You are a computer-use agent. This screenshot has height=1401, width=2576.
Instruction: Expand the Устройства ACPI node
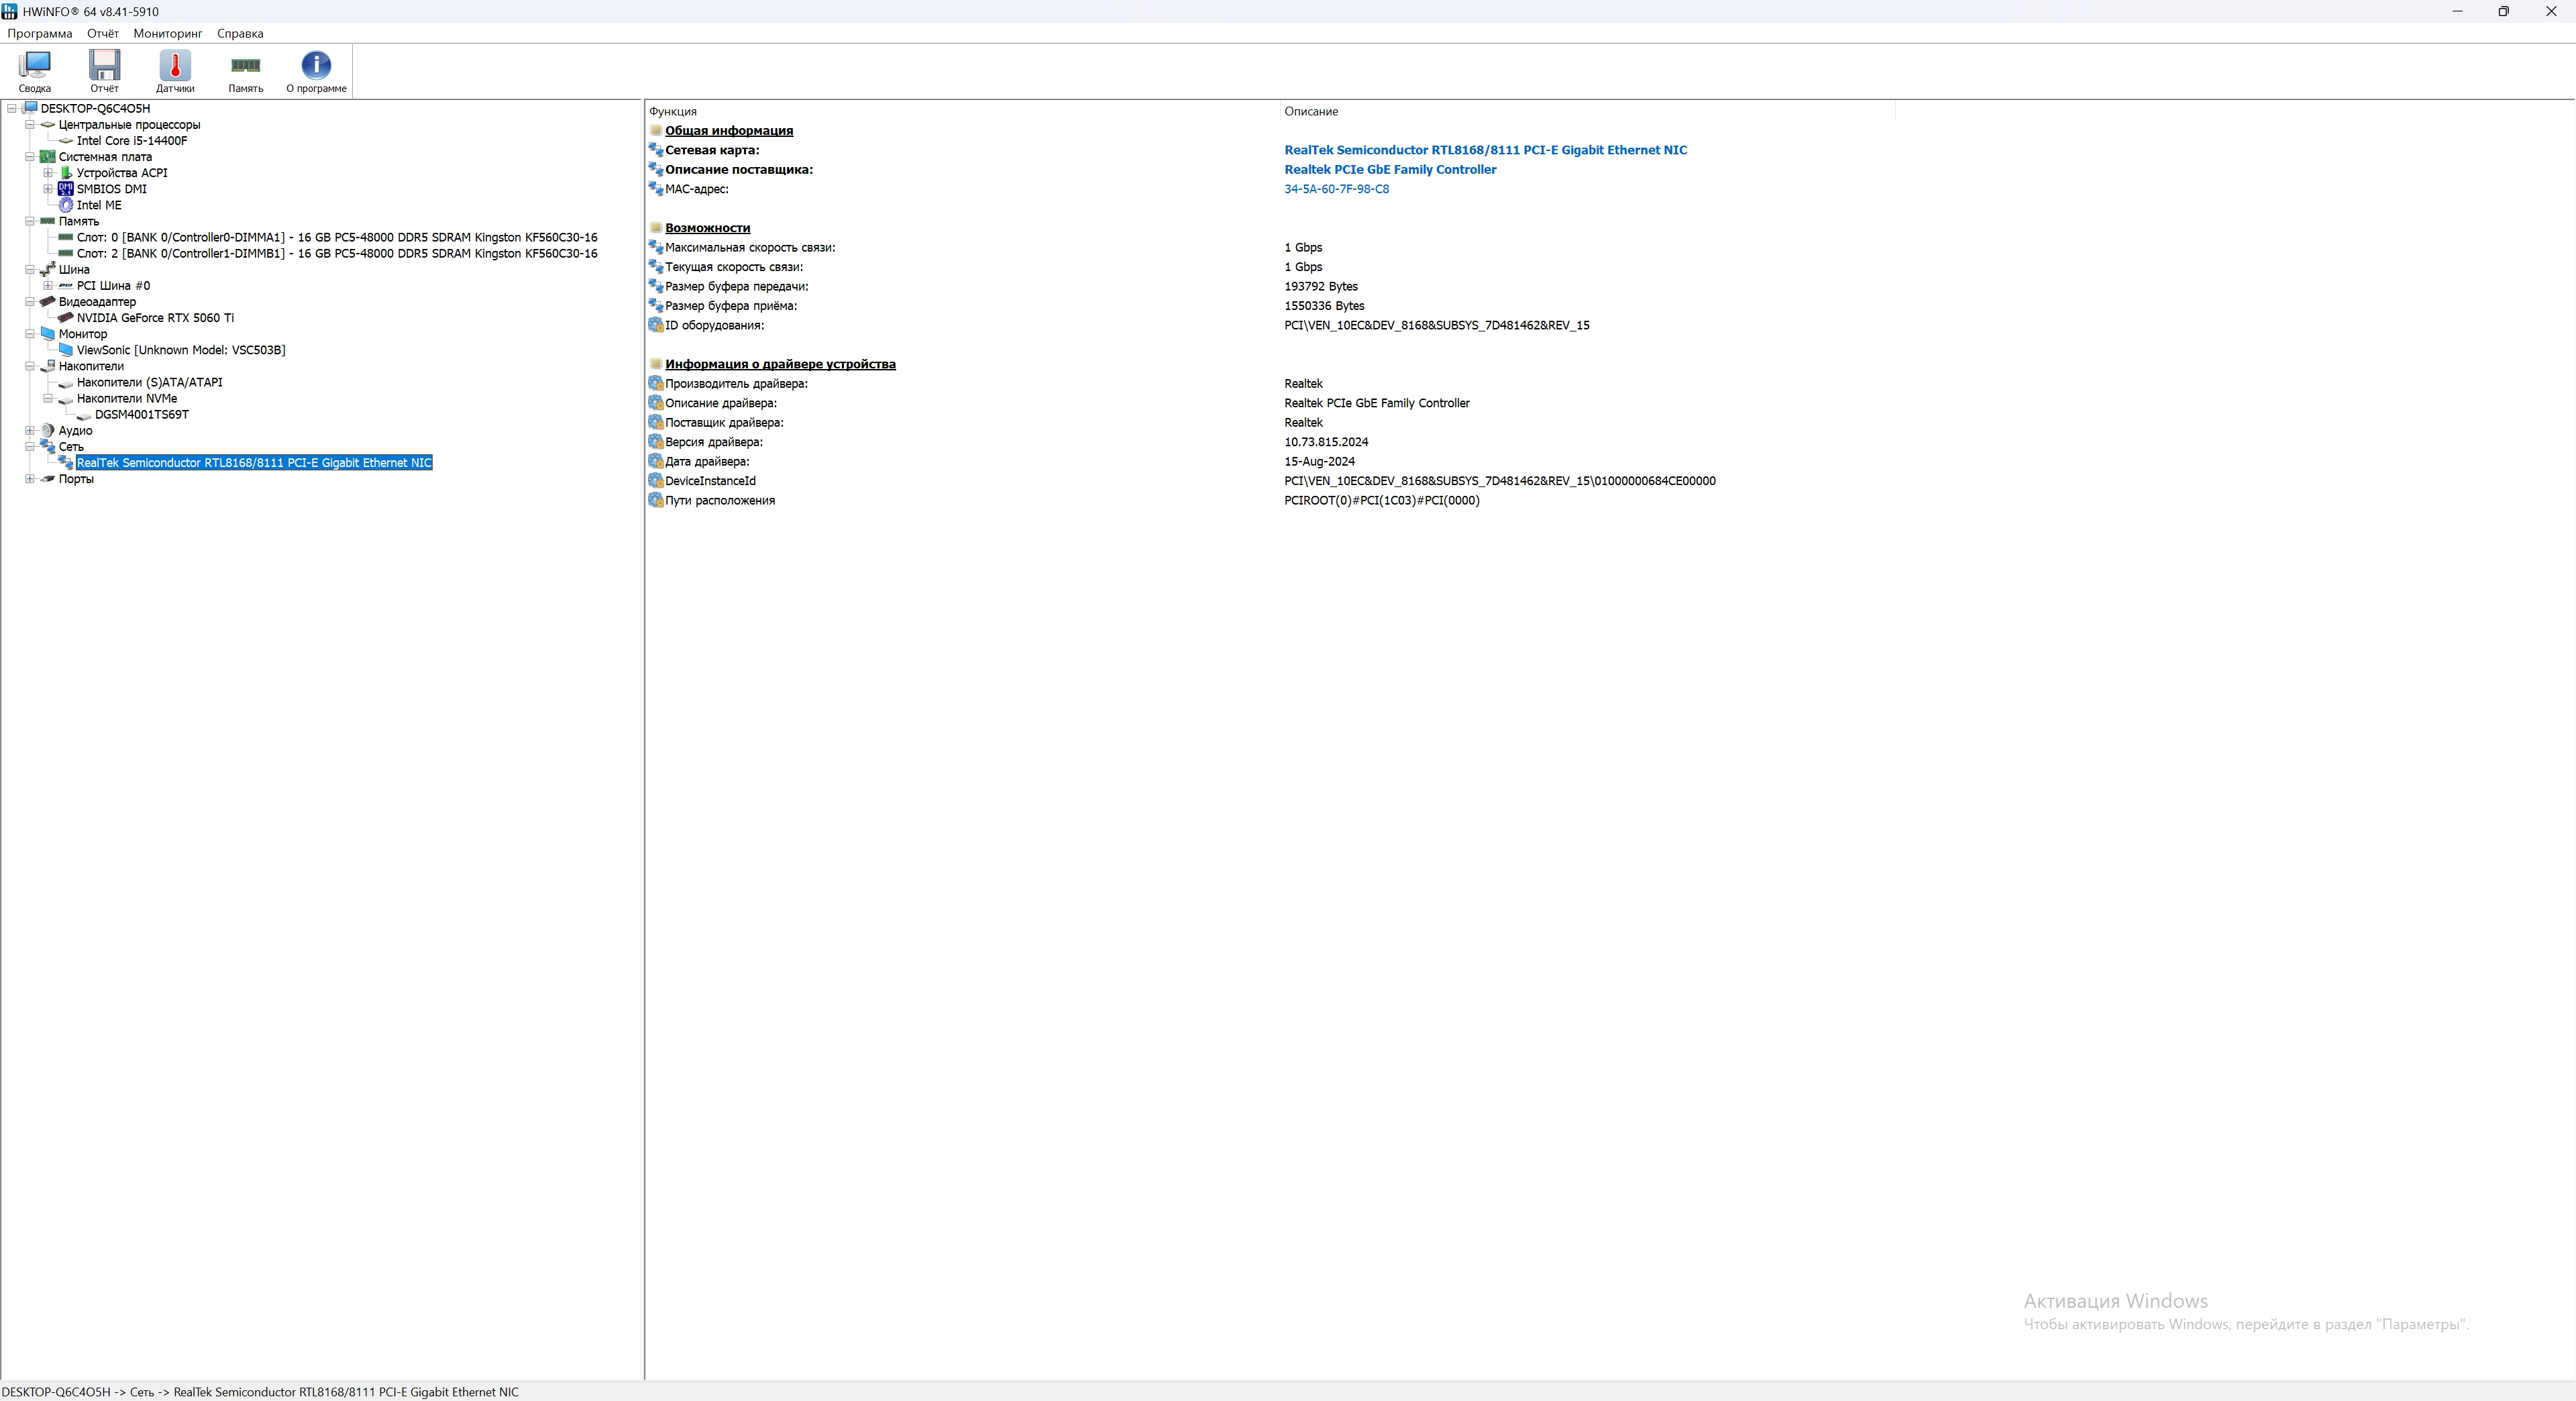pos(48,173)
